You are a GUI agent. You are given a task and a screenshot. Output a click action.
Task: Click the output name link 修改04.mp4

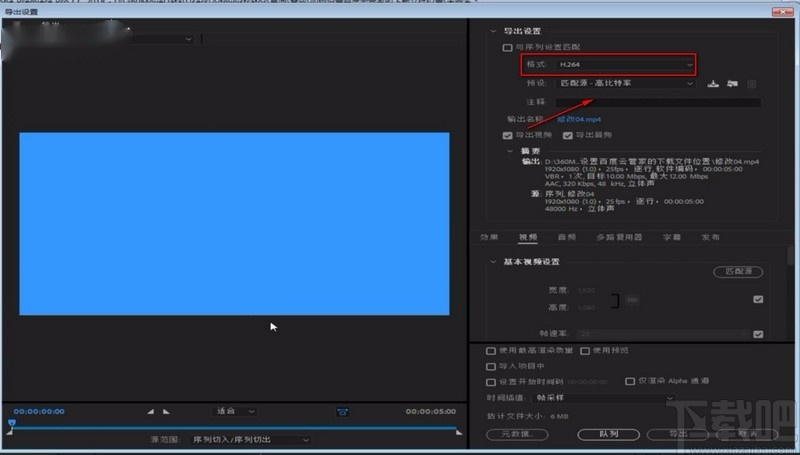tap(579, 119)
